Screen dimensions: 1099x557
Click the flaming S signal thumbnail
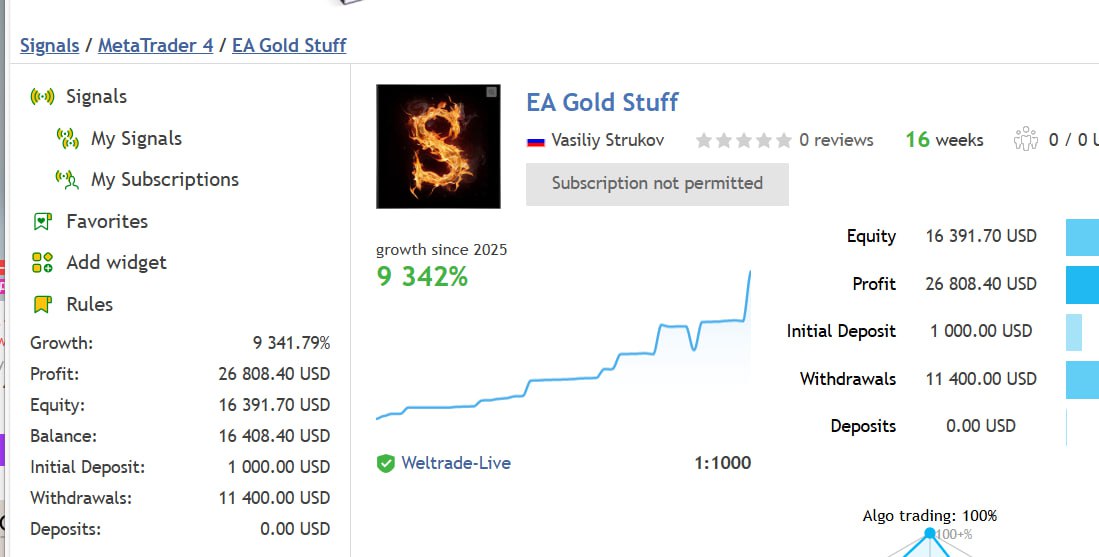click(x=438, y=146)
